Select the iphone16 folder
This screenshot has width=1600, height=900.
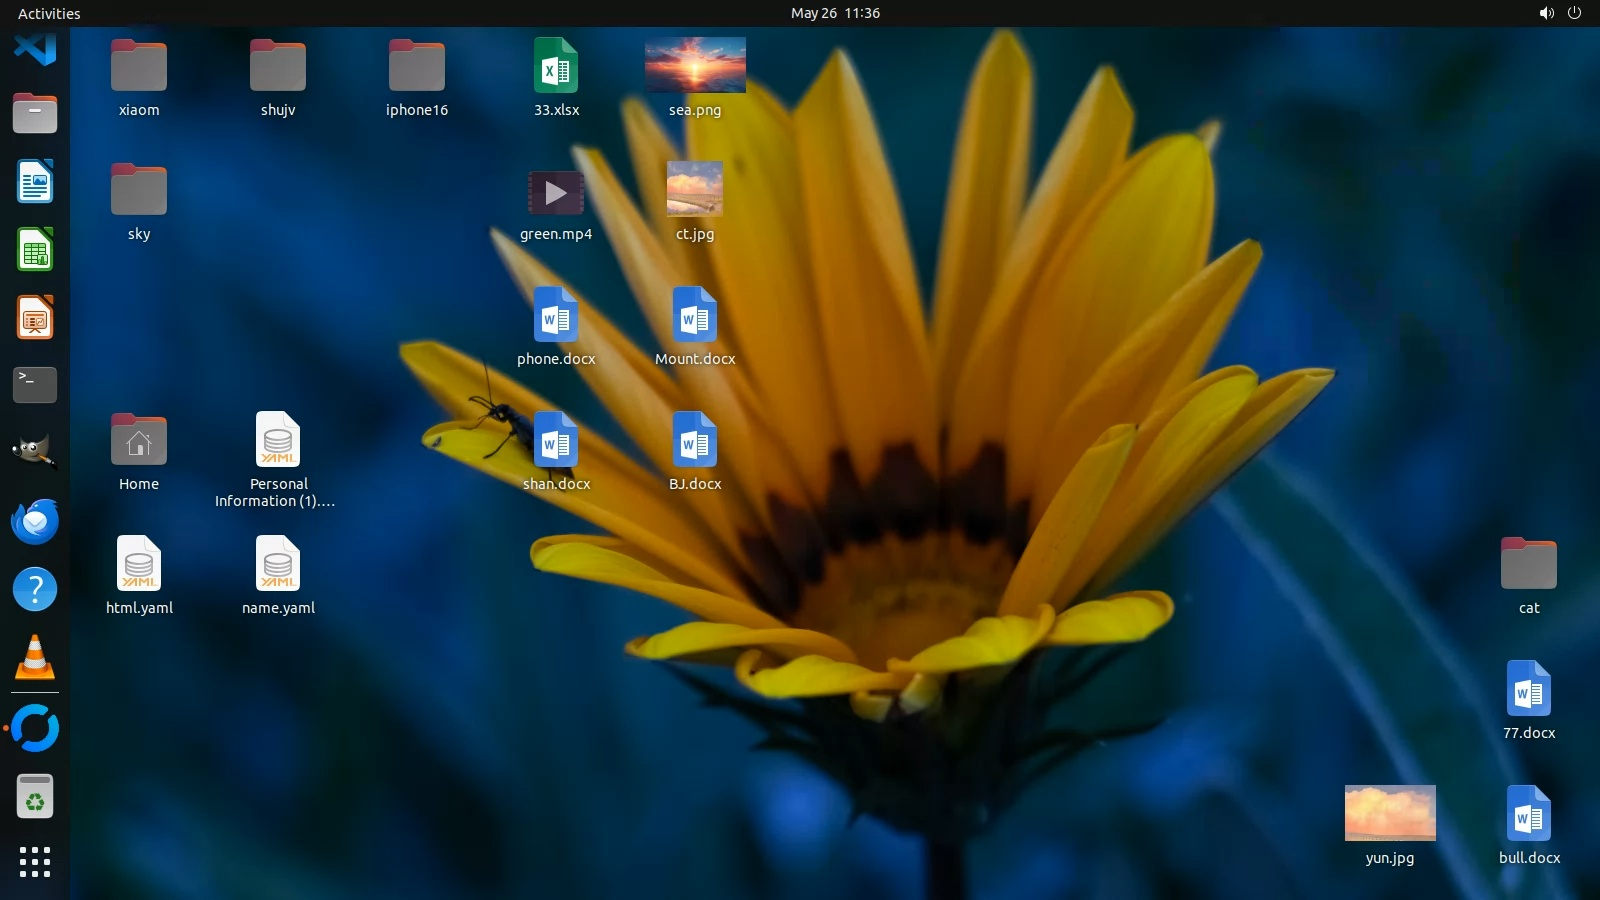[417, 66]
